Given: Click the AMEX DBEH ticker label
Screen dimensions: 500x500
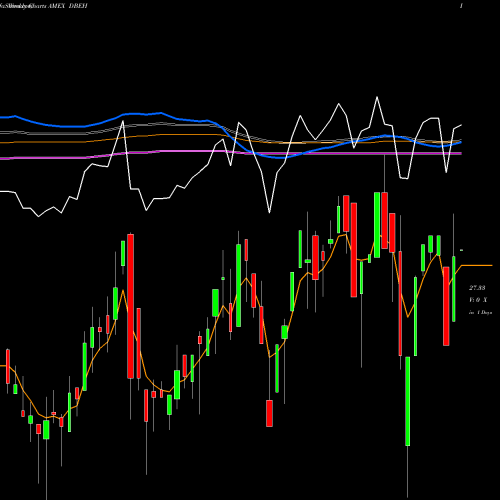Looking at the screenshot, I should click(68, 6).
